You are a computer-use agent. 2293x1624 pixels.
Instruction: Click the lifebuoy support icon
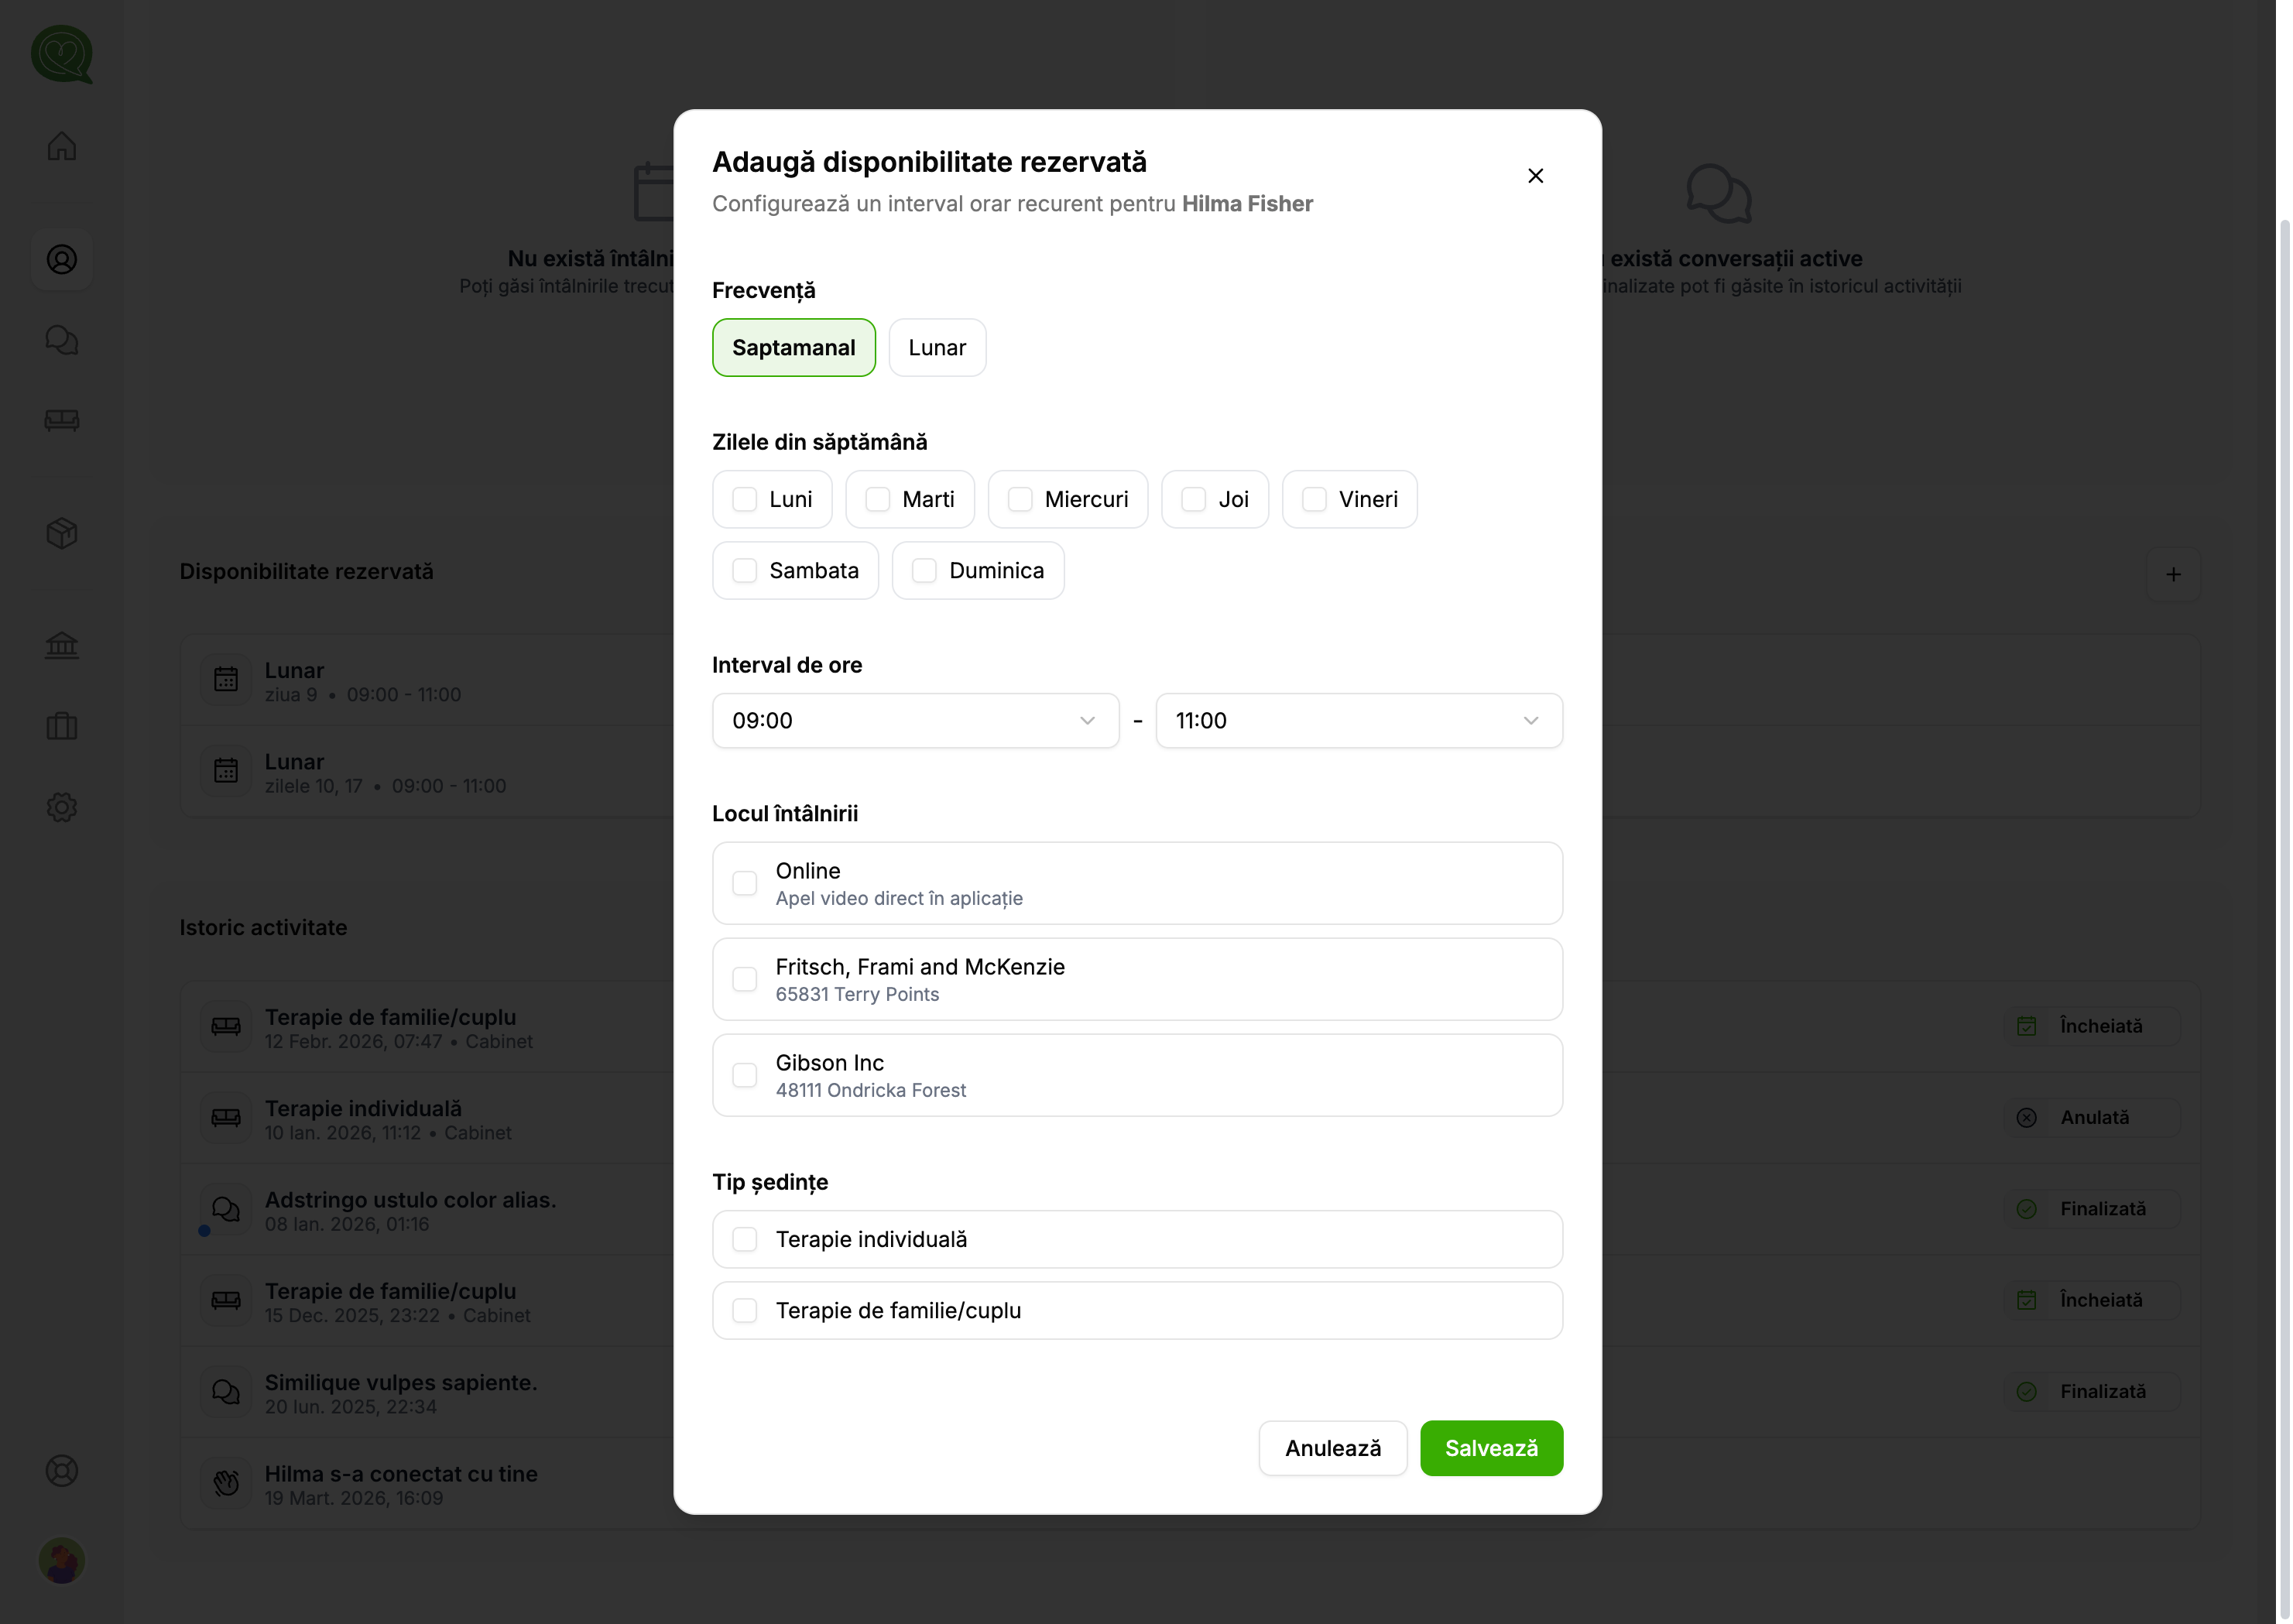coord(61,1471)
